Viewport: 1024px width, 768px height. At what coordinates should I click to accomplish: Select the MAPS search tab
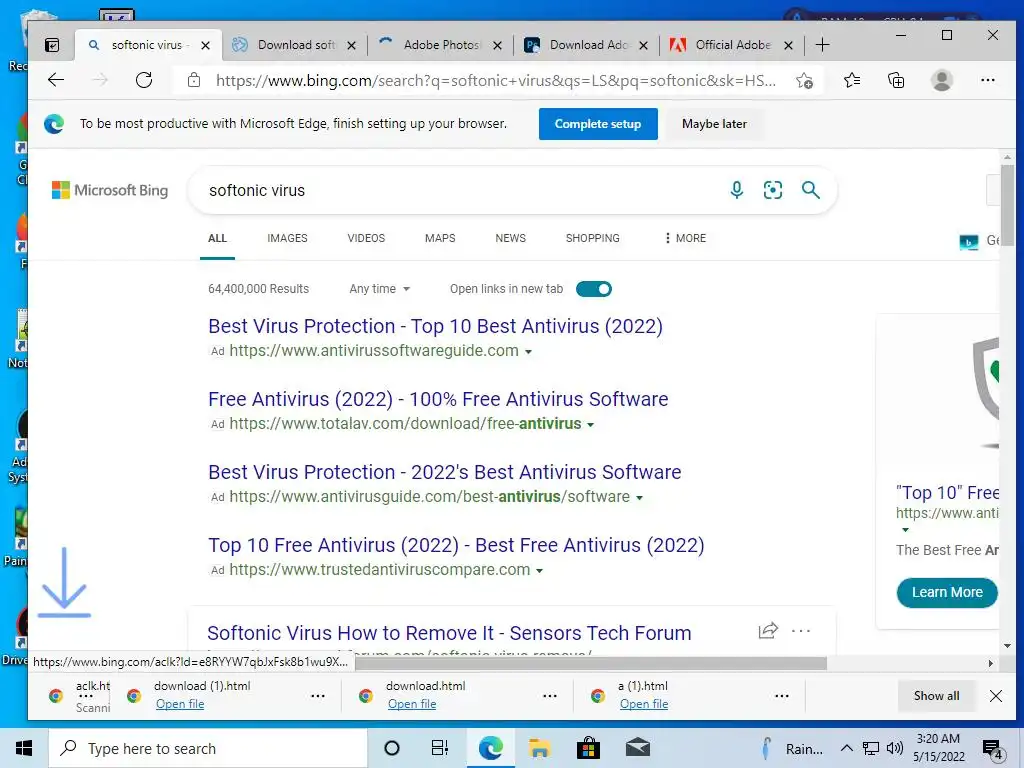(440, 238)
